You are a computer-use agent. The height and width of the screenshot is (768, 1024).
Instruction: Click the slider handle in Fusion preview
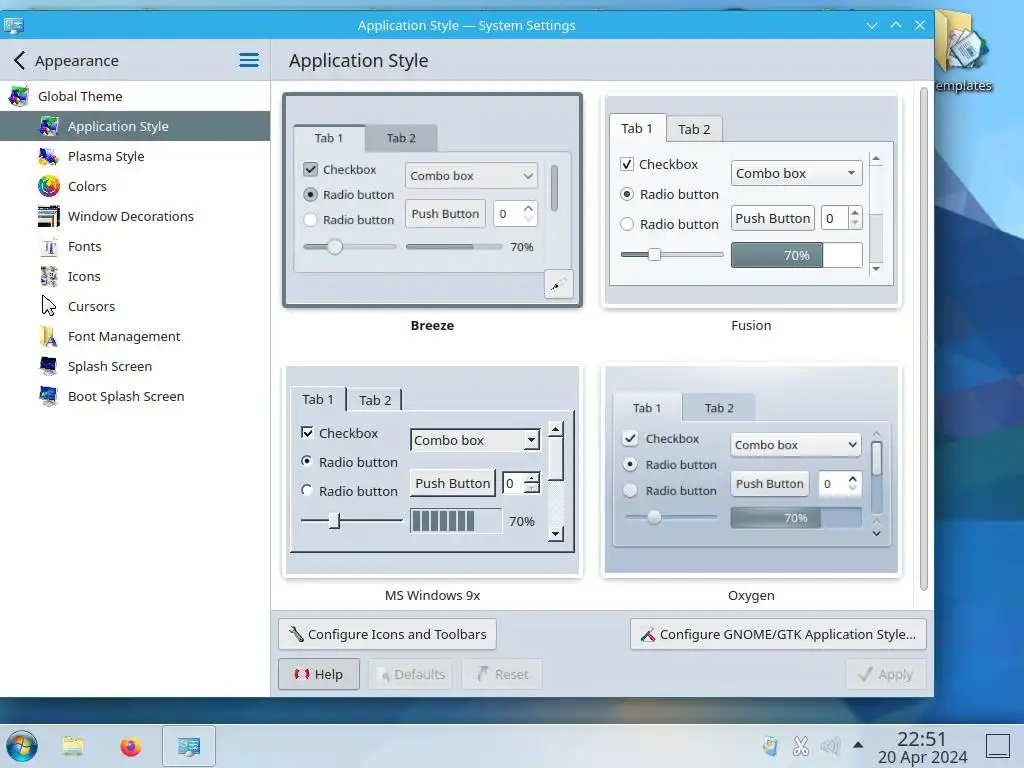tap(654, 255)
